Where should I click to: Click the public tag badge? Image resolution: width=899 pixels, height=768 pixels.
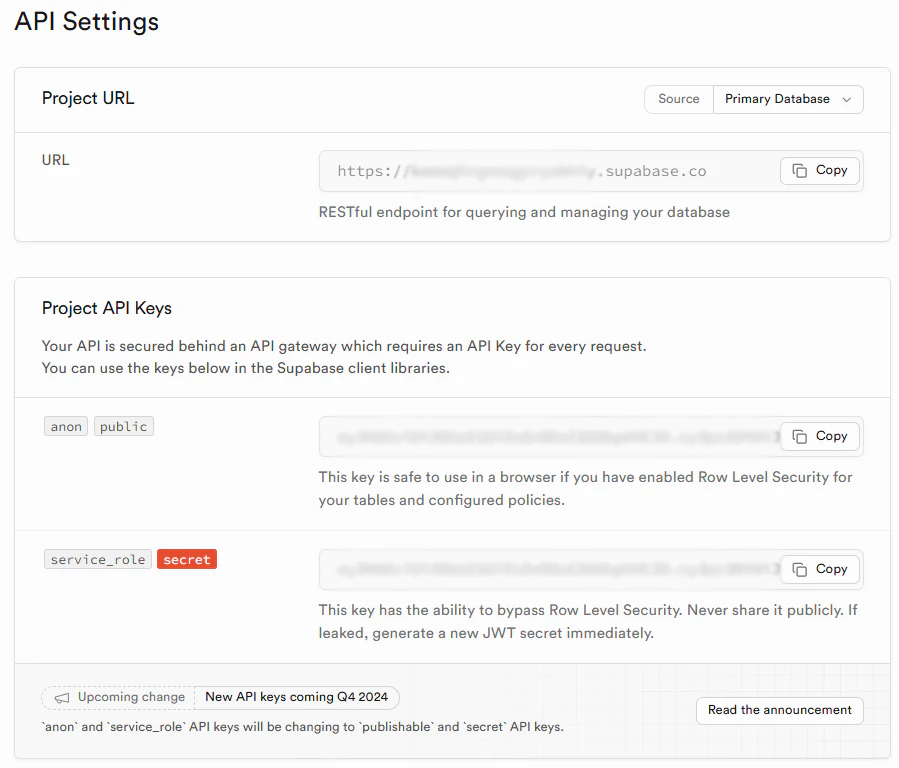(124, 426)
